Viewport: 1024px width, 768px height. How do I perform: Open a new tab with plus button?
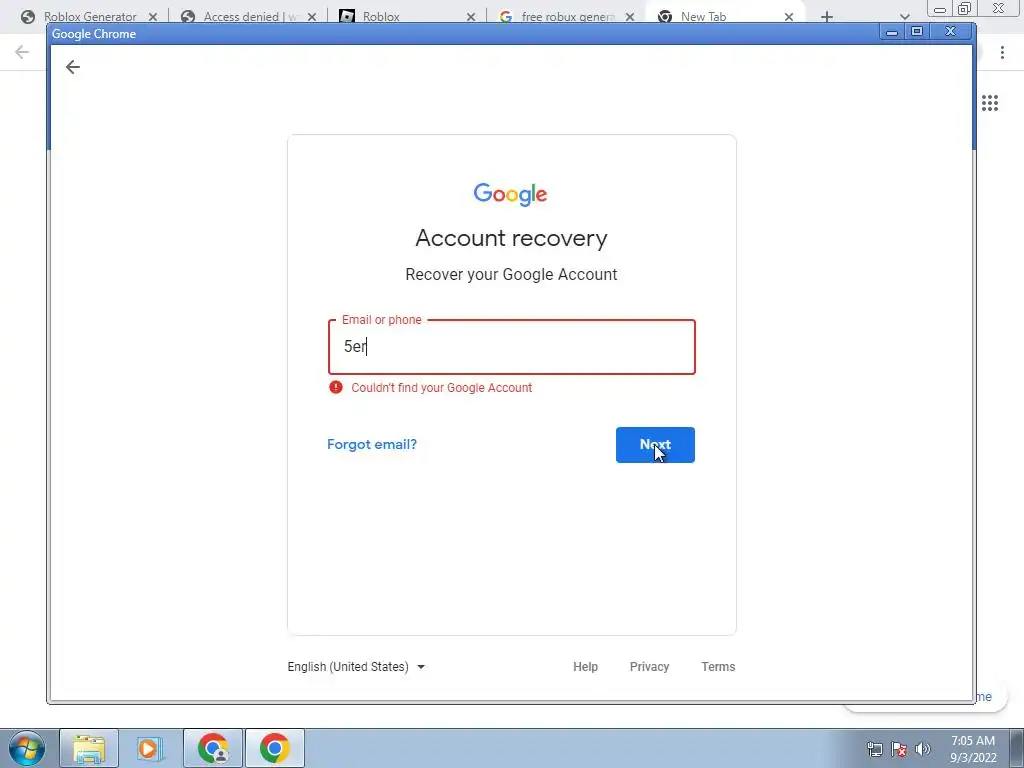click(x=827, y=17)
